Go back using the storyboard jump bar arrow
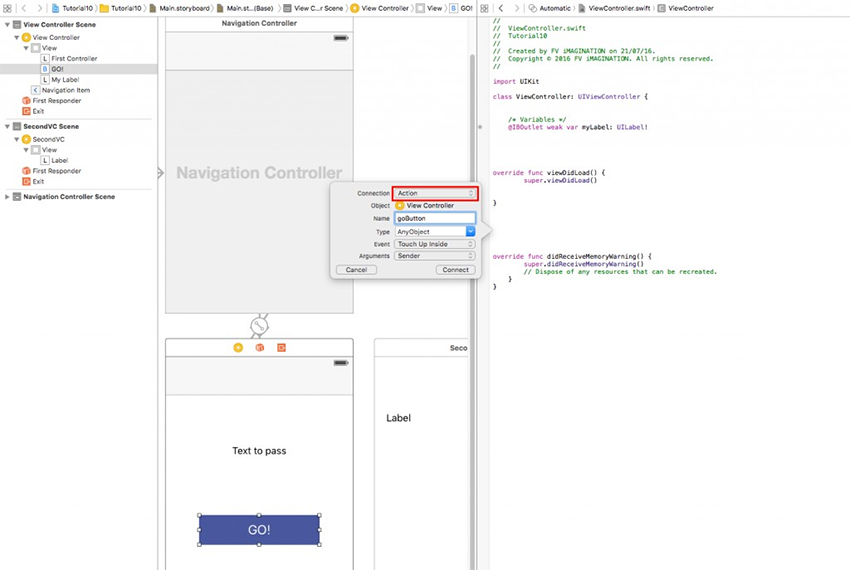The height and width of the screenshot is (570, 850). (24, 8)
